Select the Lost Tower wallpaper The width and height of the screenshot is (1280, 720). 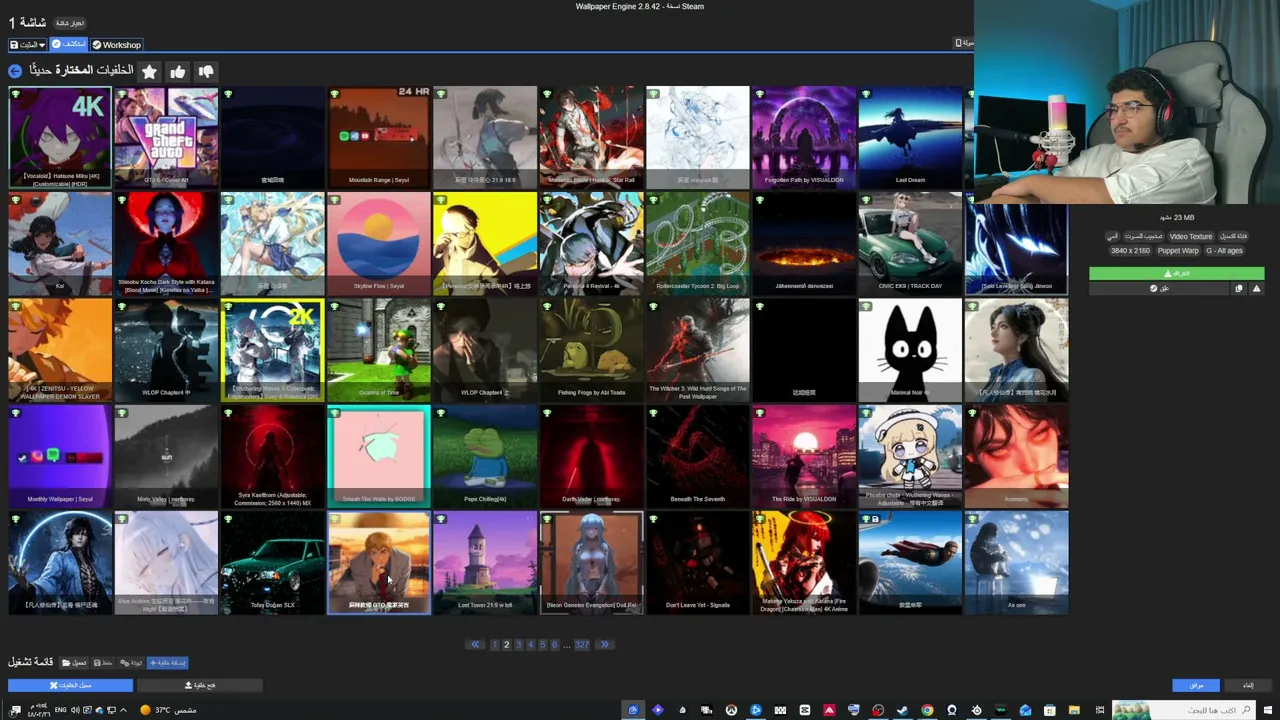[485, 562]
